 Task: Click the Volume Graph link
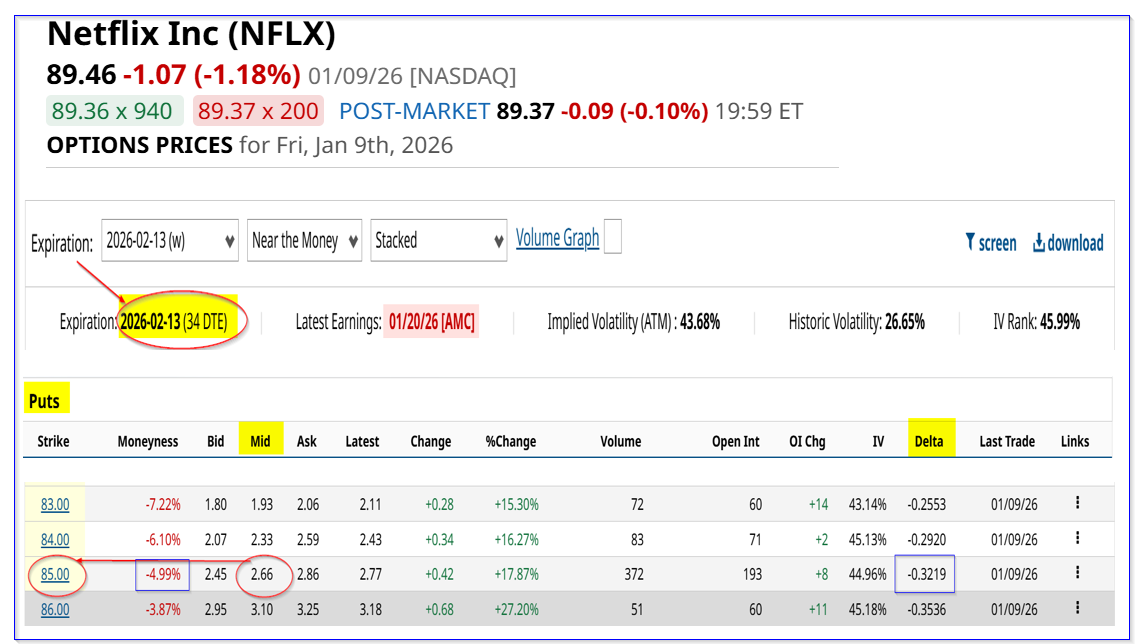point(557,238)
